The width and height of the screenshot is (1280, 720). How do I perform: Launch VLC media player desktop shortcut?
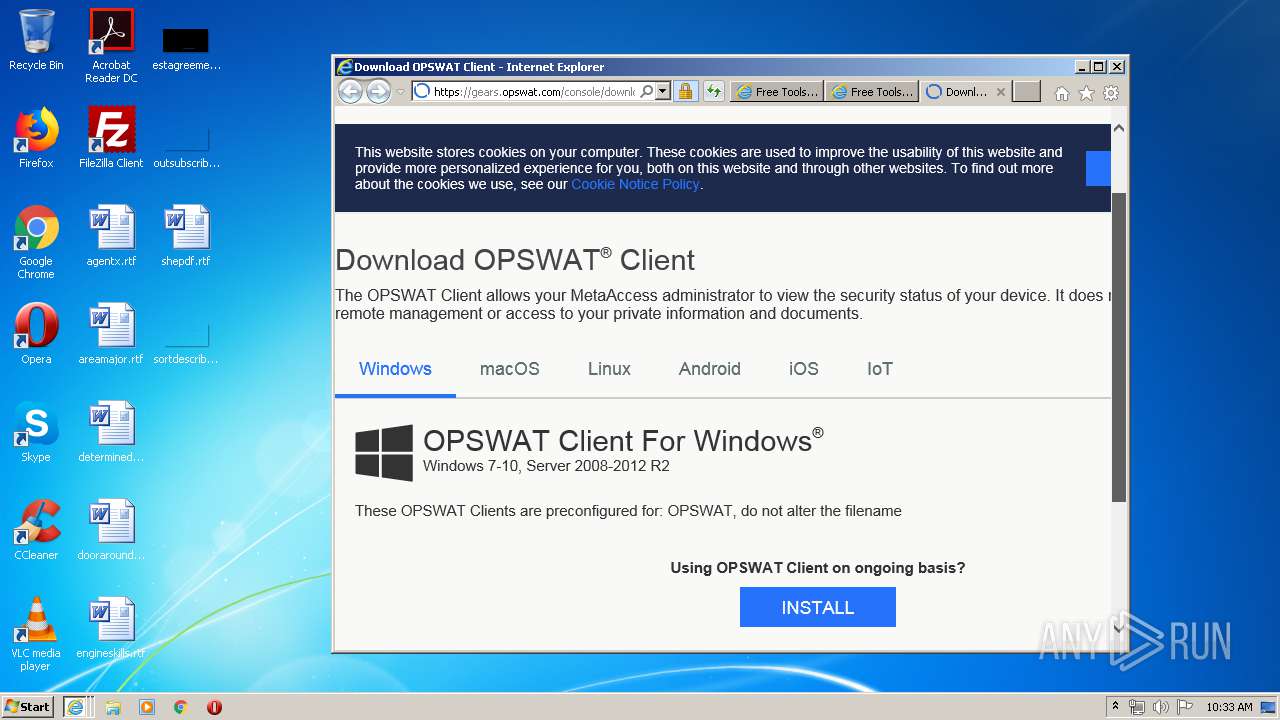[36, 634]
